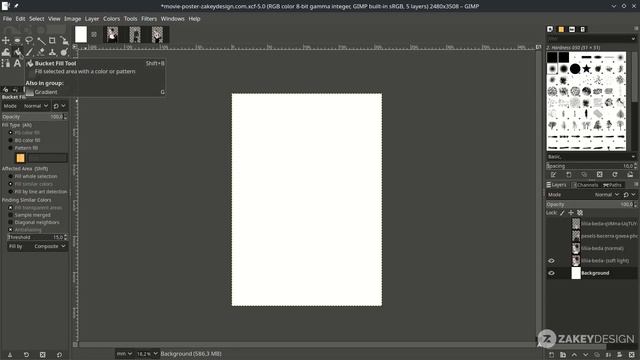Select the Paths tool

(6, 63)
